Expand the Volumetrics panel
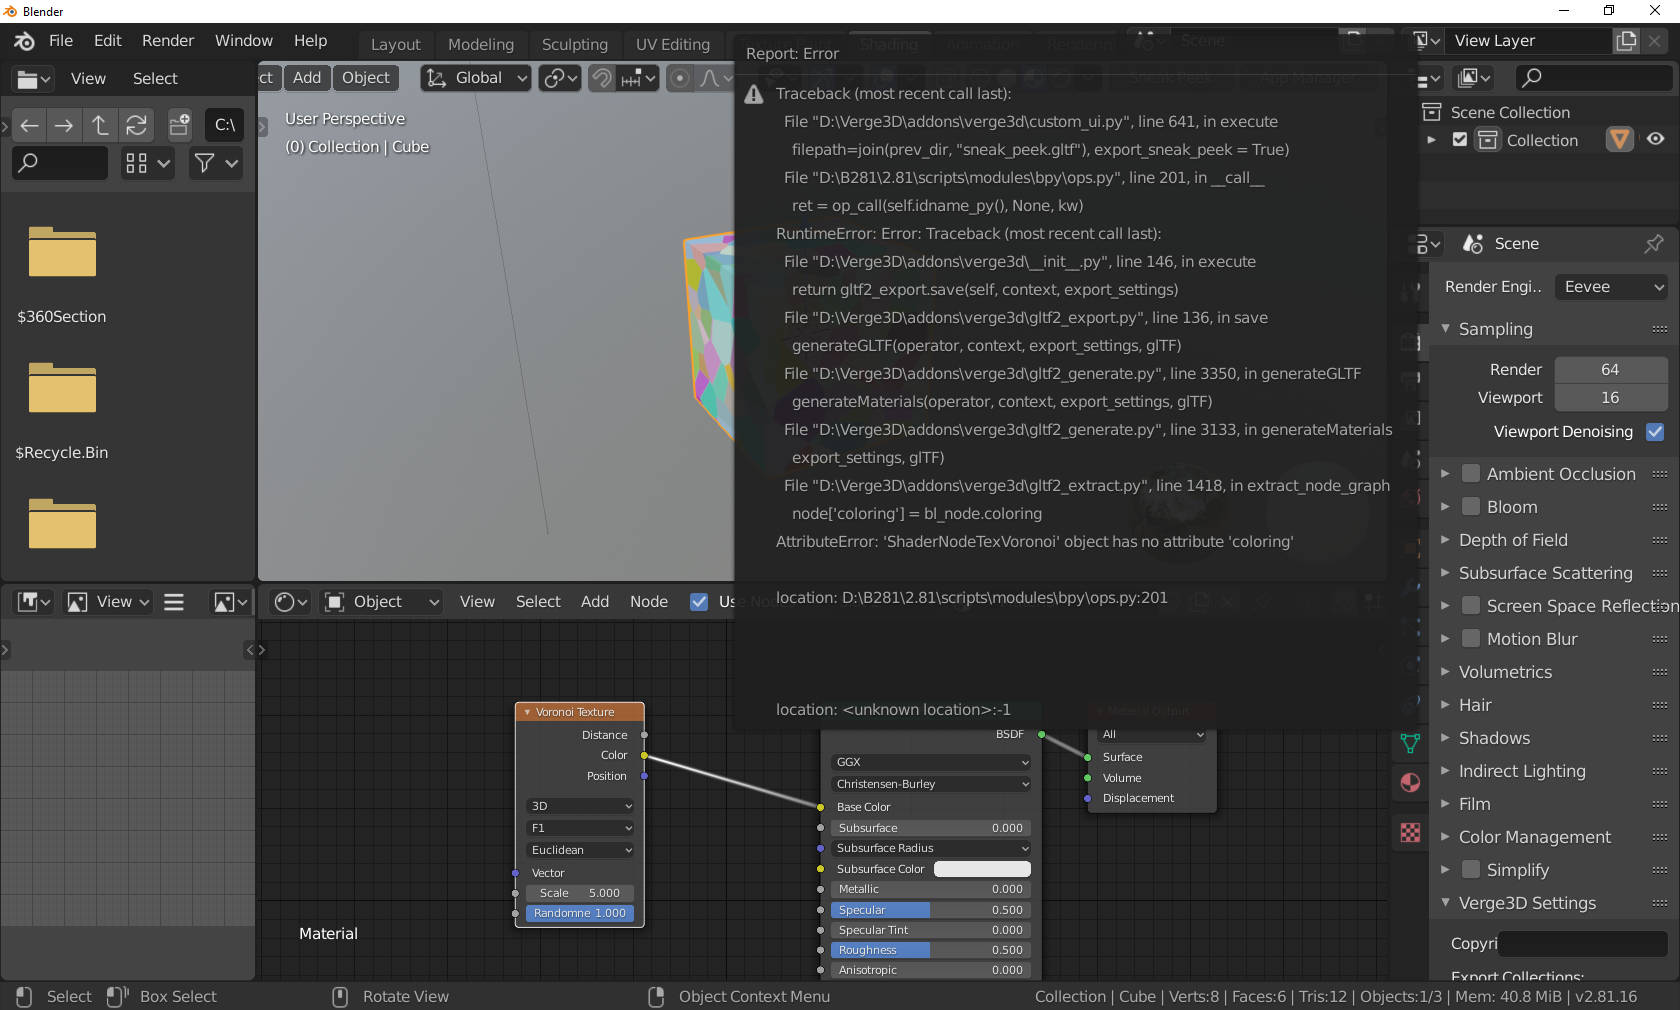This screenshot has height=1010, width=1680. 1505,672
